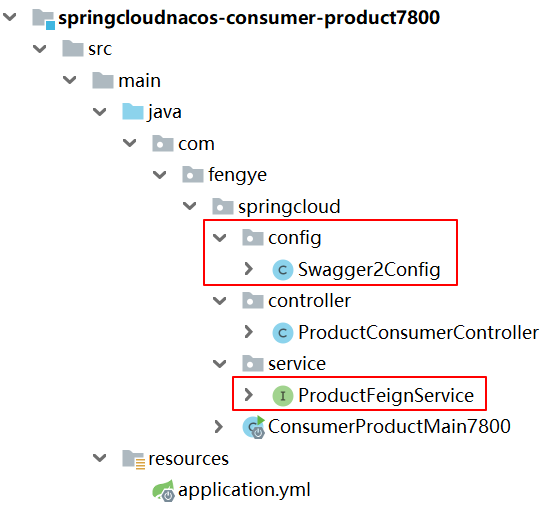Screen dimensions: 545x505
Task: Select the ConsumerProductMain7800 class name
Action: [x=389, y=426]
